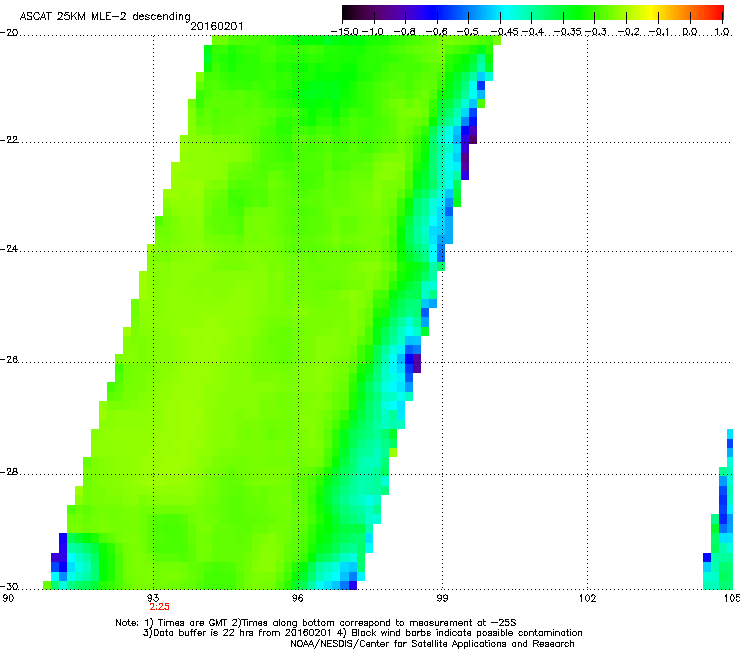This screenshot has height=650, width=740.
Task: Click the color bar label 1.0
Action: pyautogui.click(x=722, y=32)
